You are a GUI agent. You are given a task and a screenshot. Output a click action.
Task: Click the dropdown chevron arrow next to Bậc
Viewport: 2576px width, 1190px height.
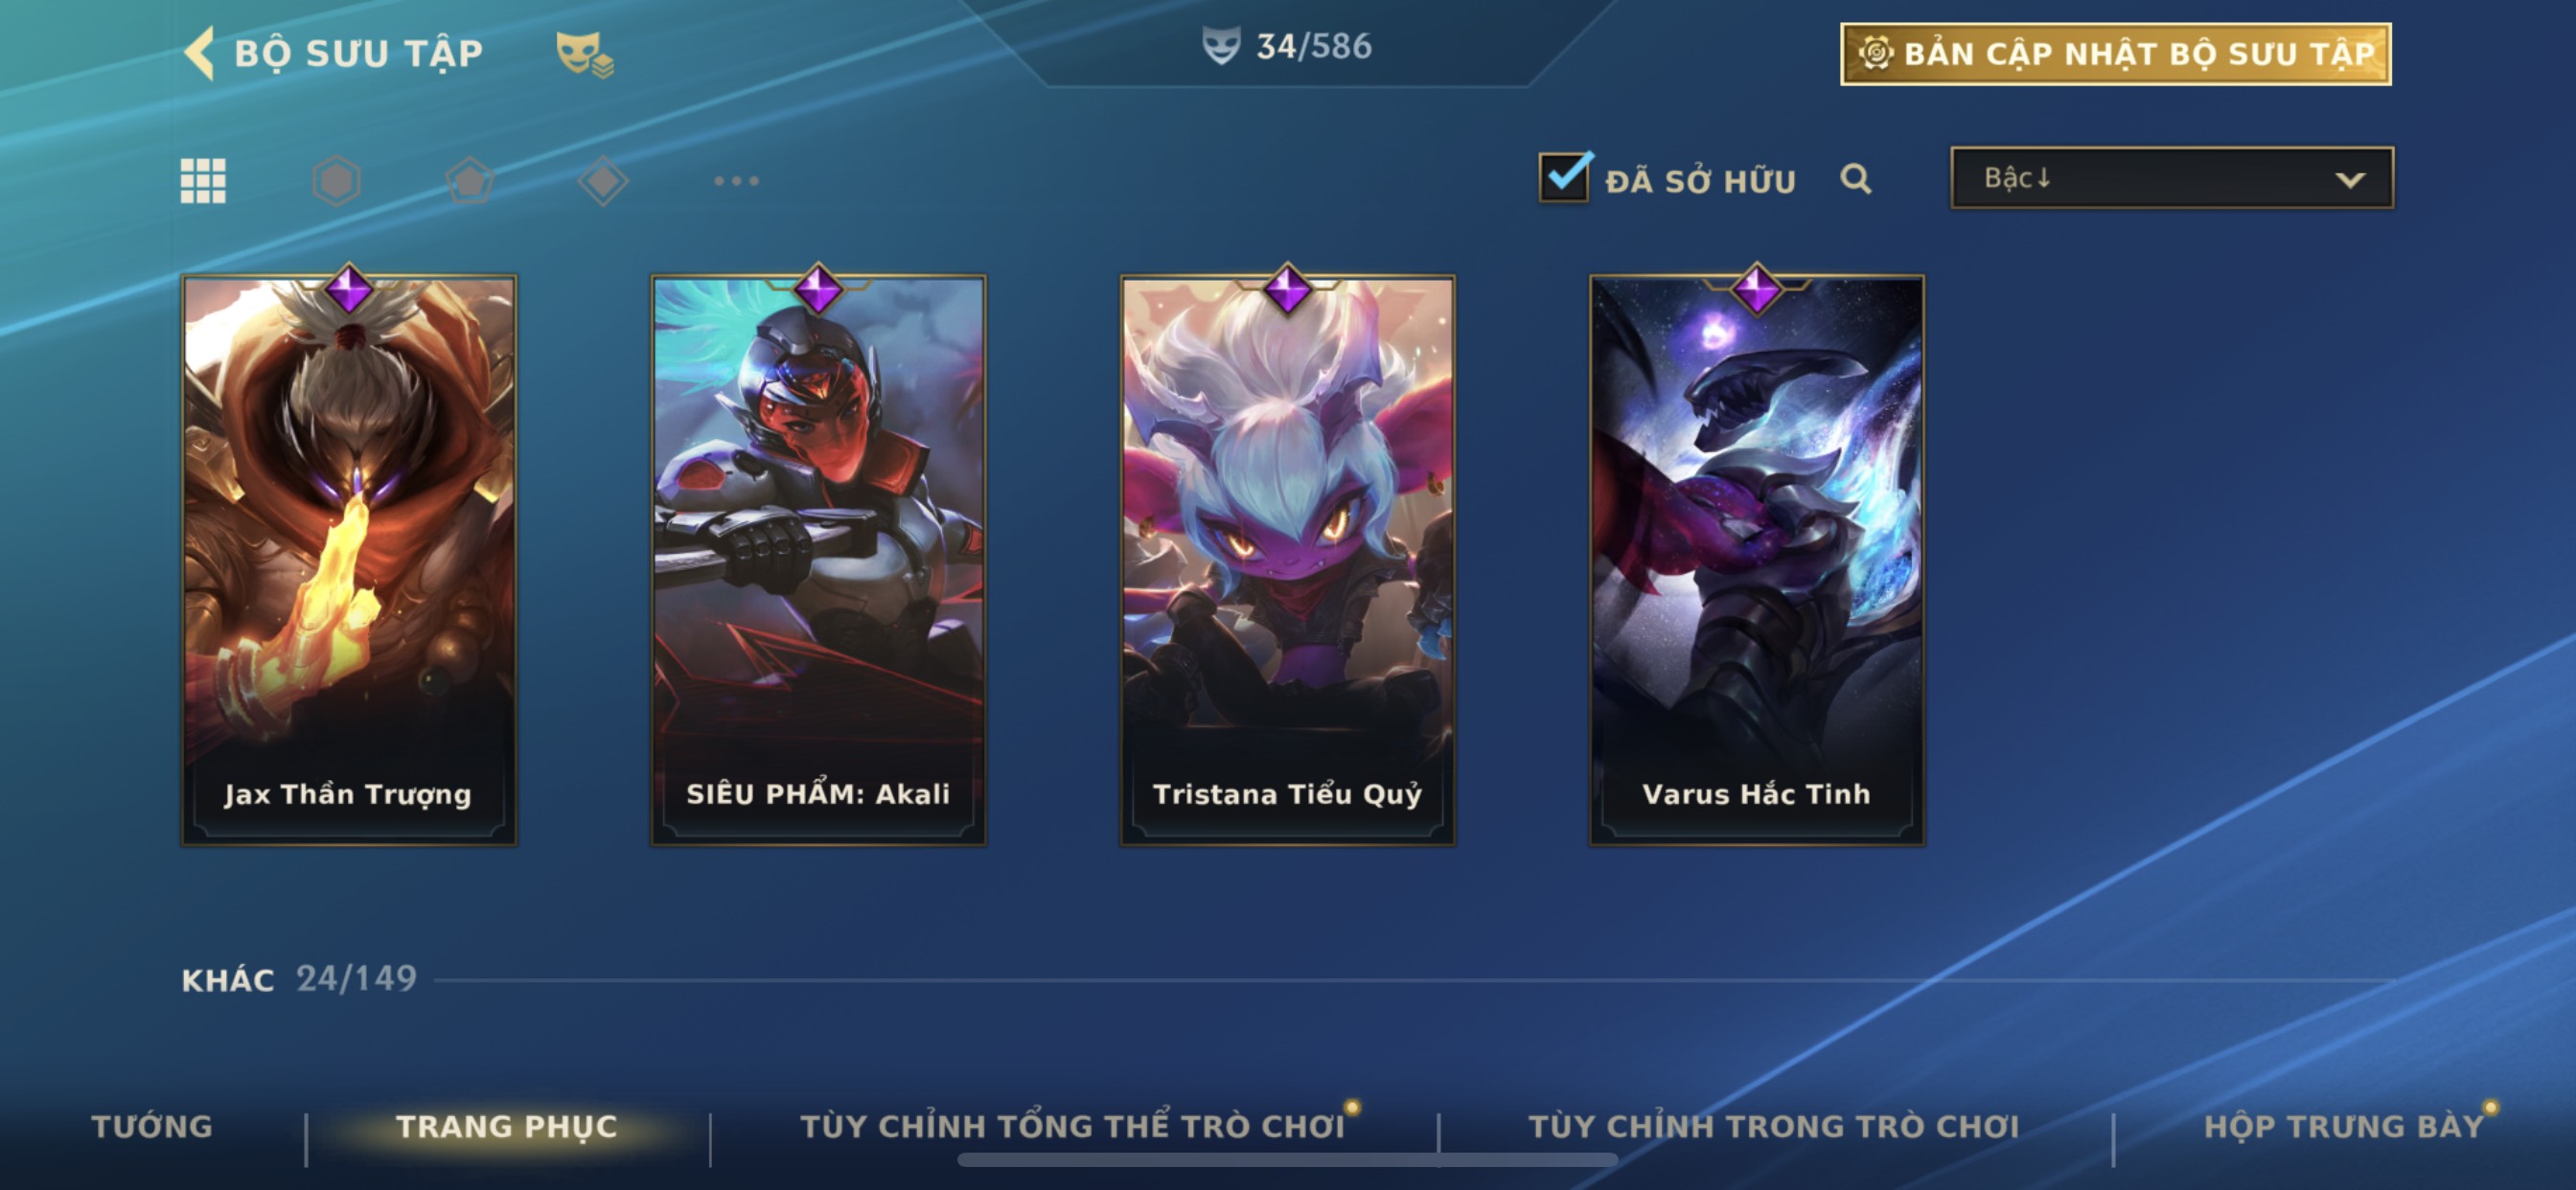click(x=2349, y=180)
